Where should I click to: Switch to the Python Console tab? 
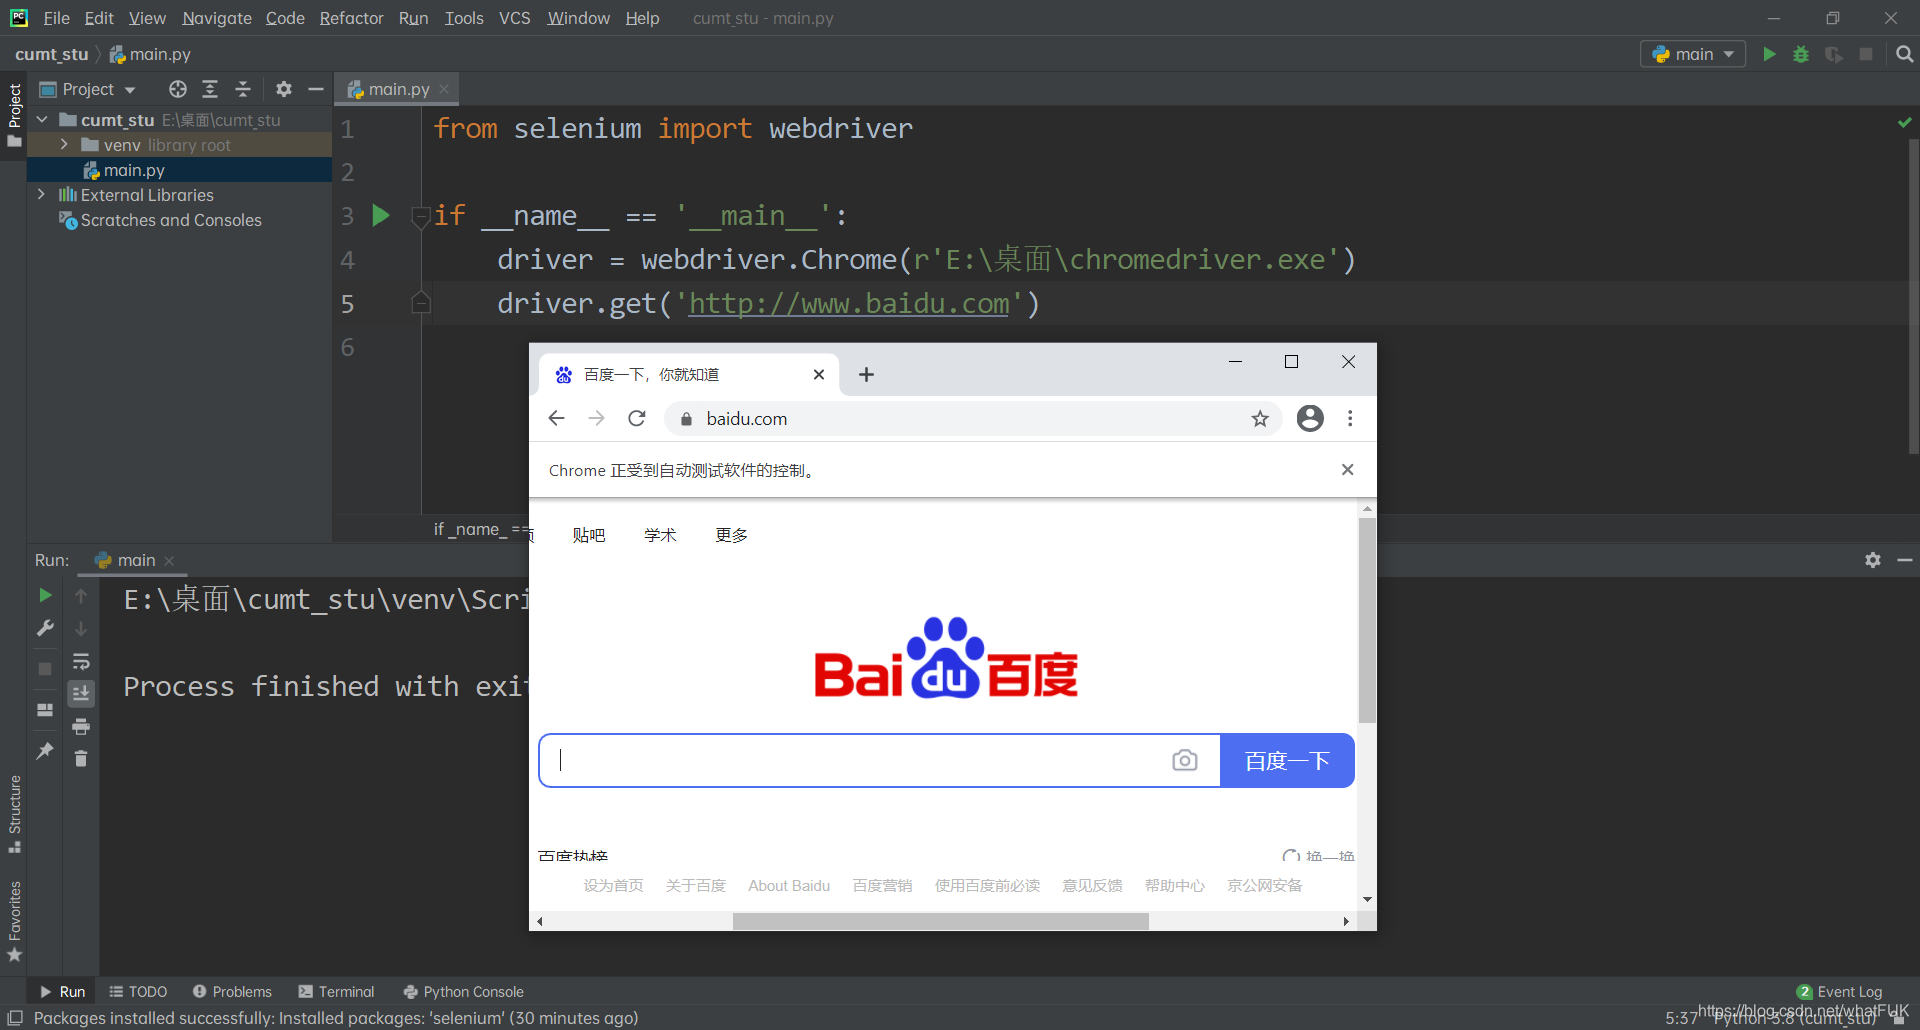tap(463, 991)
